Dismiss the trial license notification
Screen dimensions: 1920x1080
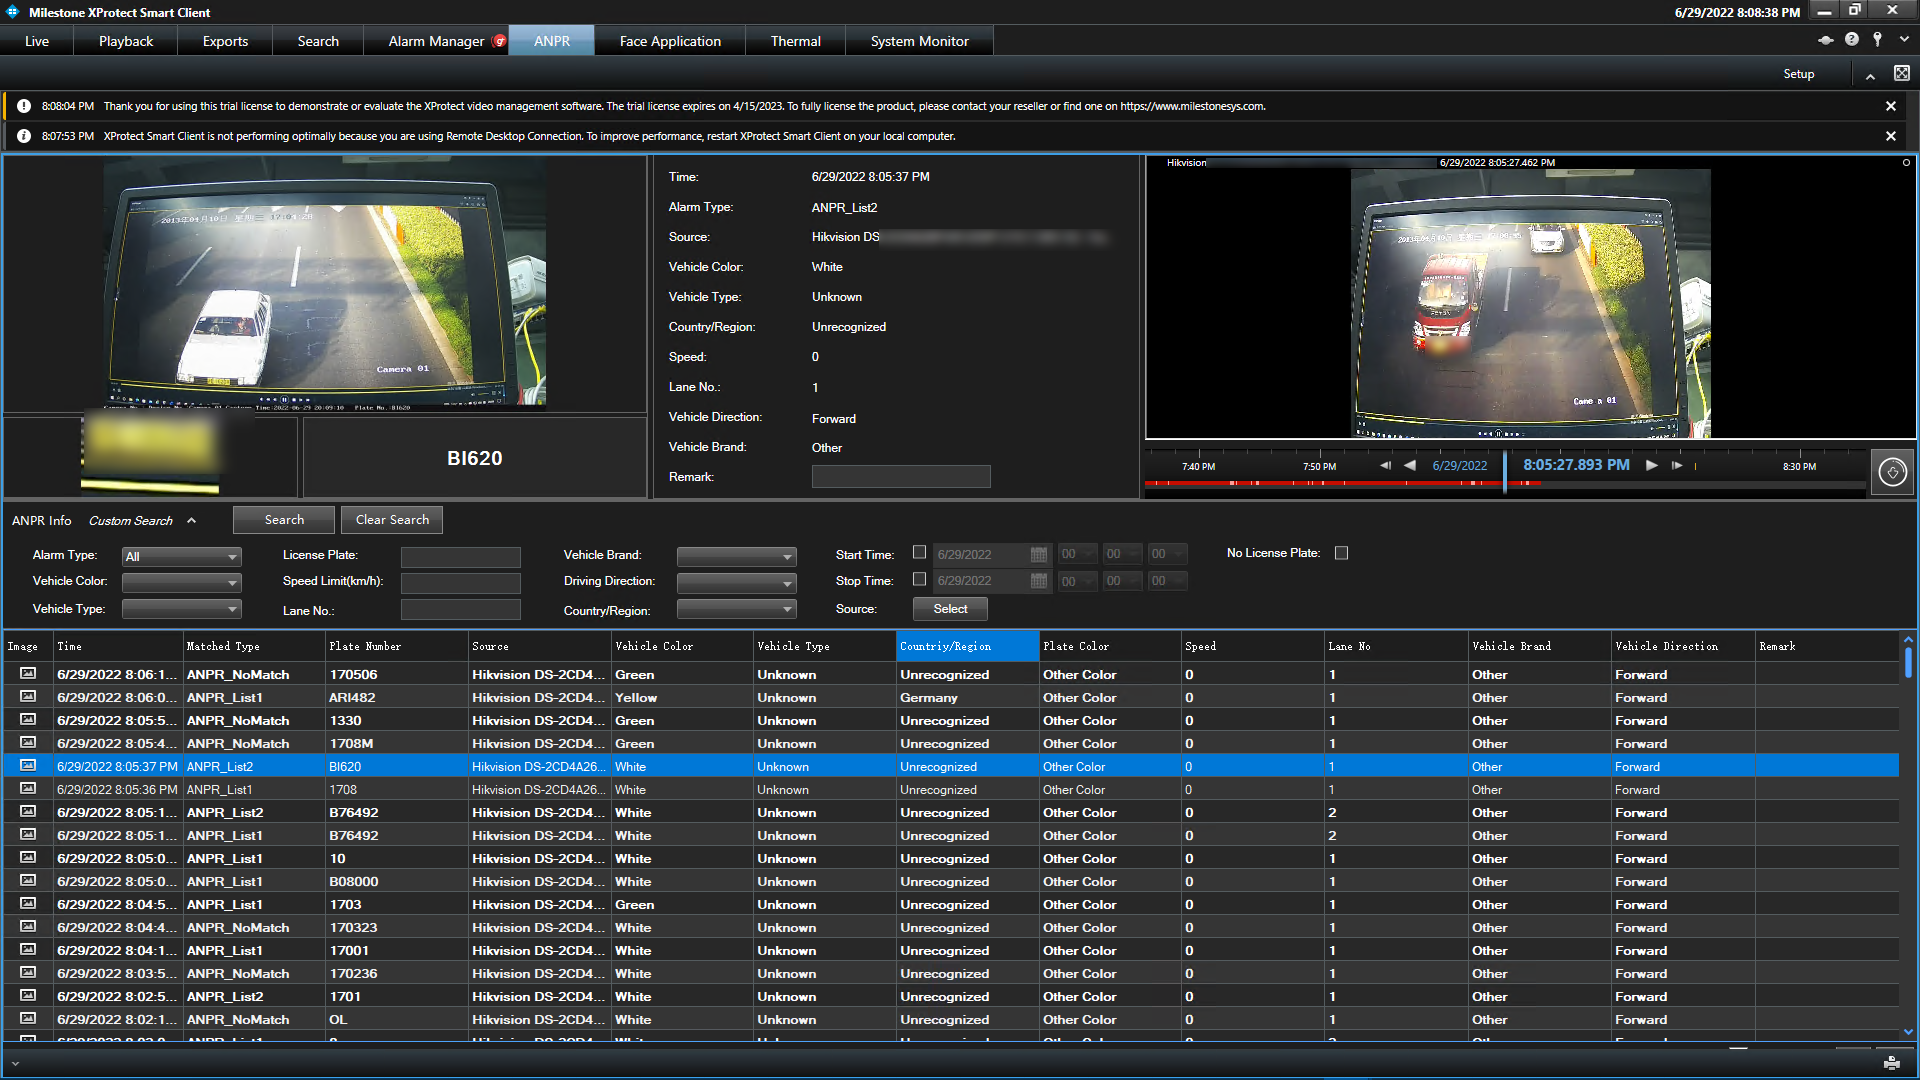pyautogui.click(x=1890, y=106)
